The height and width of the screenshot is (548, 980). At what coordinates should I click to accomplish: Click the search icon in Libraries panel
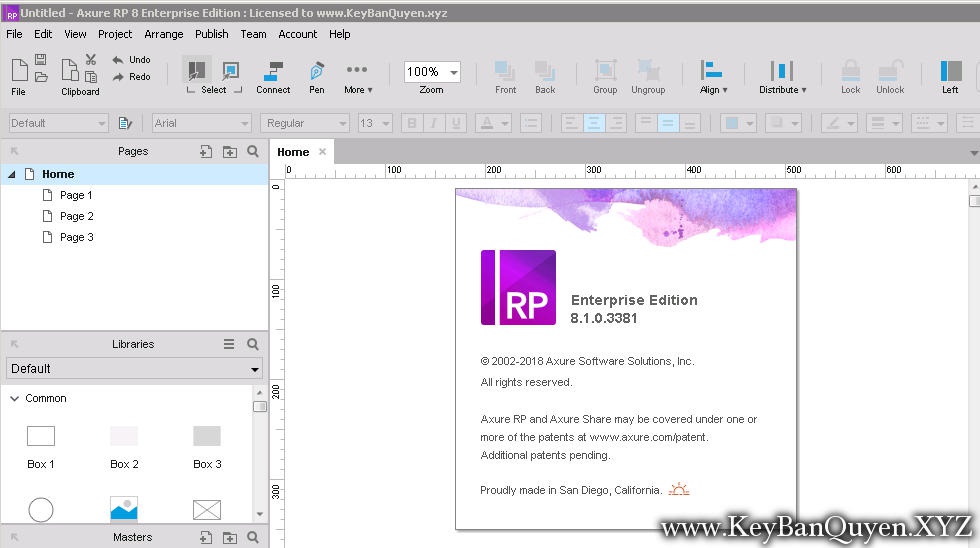pos(252,344)
